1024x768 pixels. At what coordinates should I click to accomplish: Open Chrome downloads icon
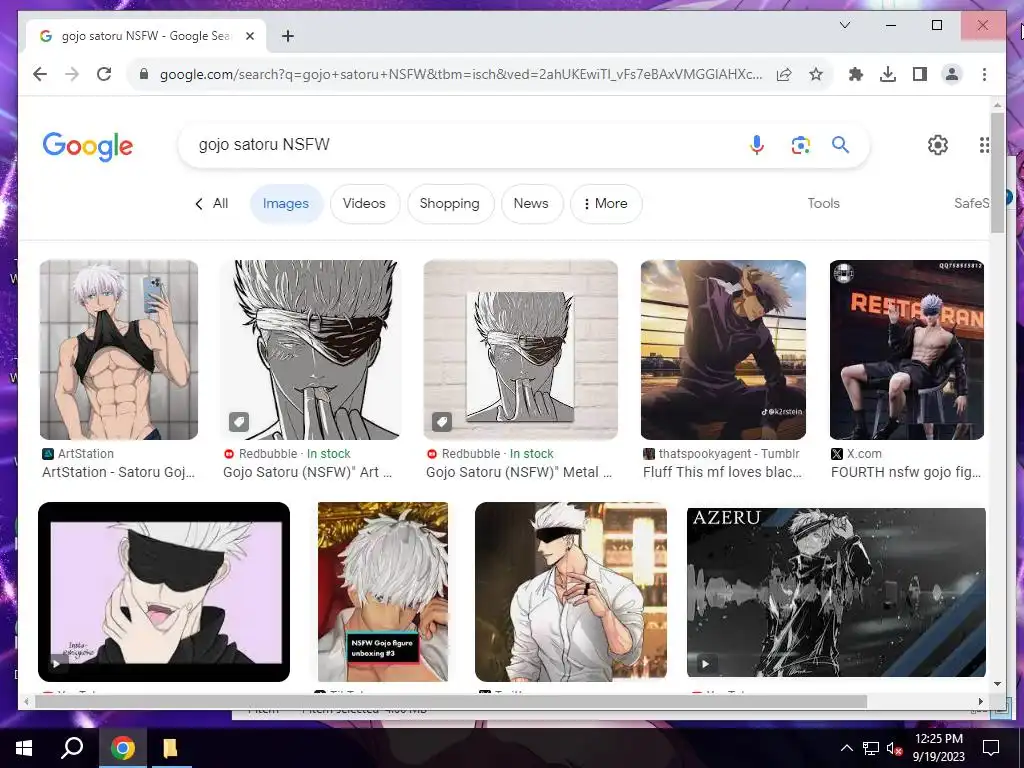point(888,74)
